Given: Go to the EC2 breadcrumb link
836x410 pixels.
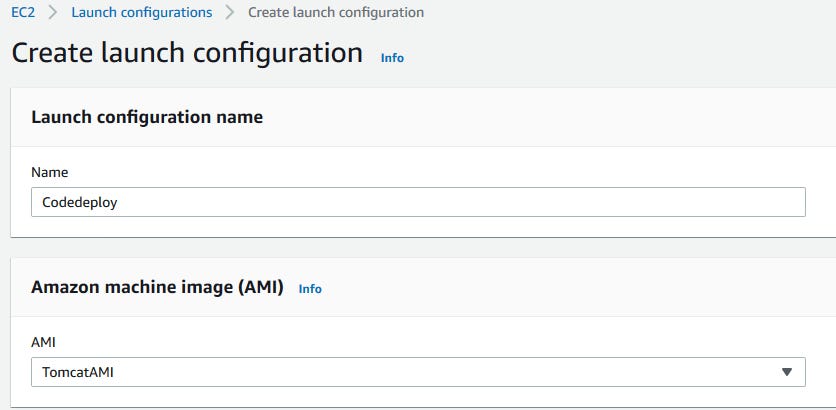Looking at the screenshot, I should pyautogui.click(x=22, y=13).
